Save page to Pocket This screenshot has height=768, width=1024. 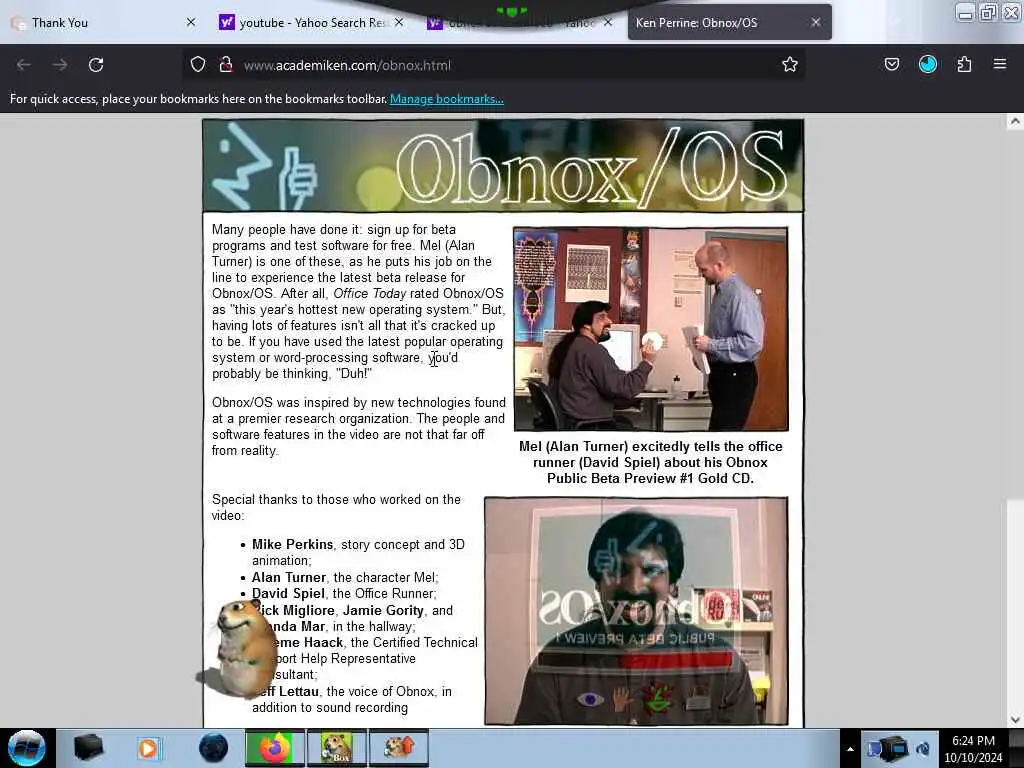click(891, 64)
